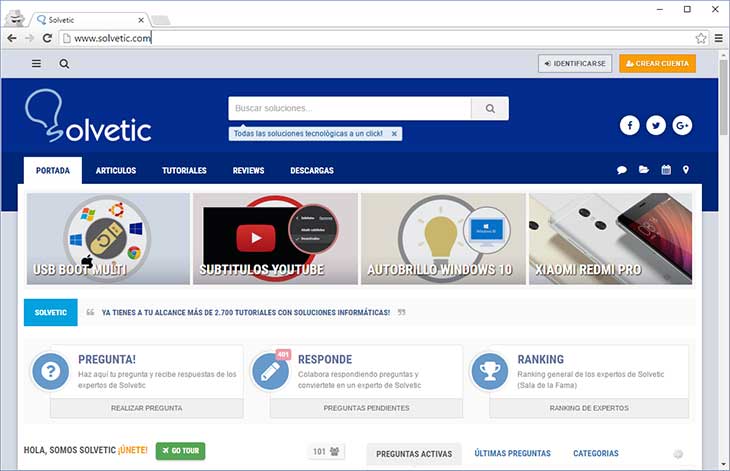
Task: Open Solvetic Facebook page icon
Action: (x=629, y=125)
